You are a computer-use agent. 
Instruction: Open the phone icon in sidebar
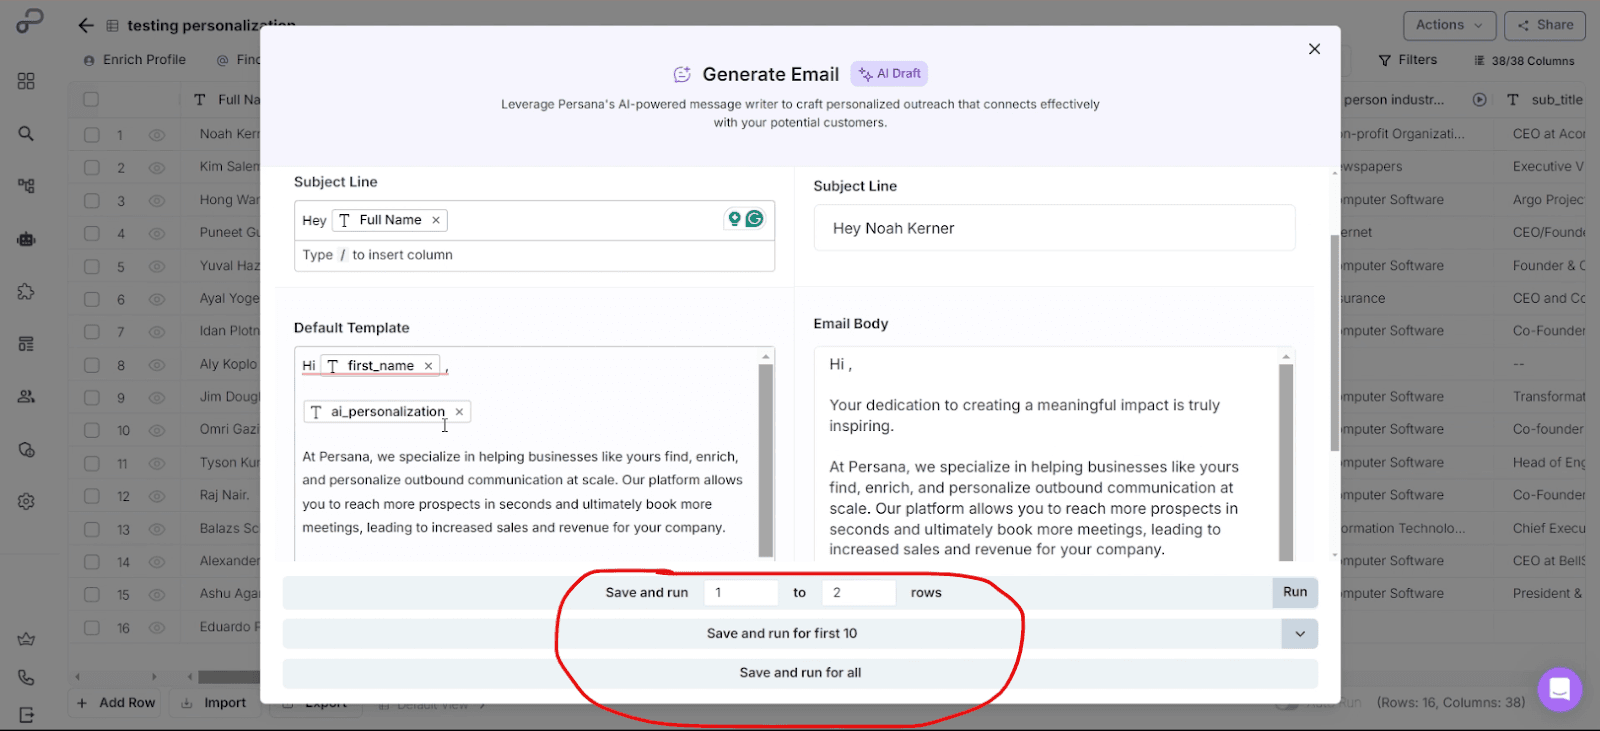[26, 678]
